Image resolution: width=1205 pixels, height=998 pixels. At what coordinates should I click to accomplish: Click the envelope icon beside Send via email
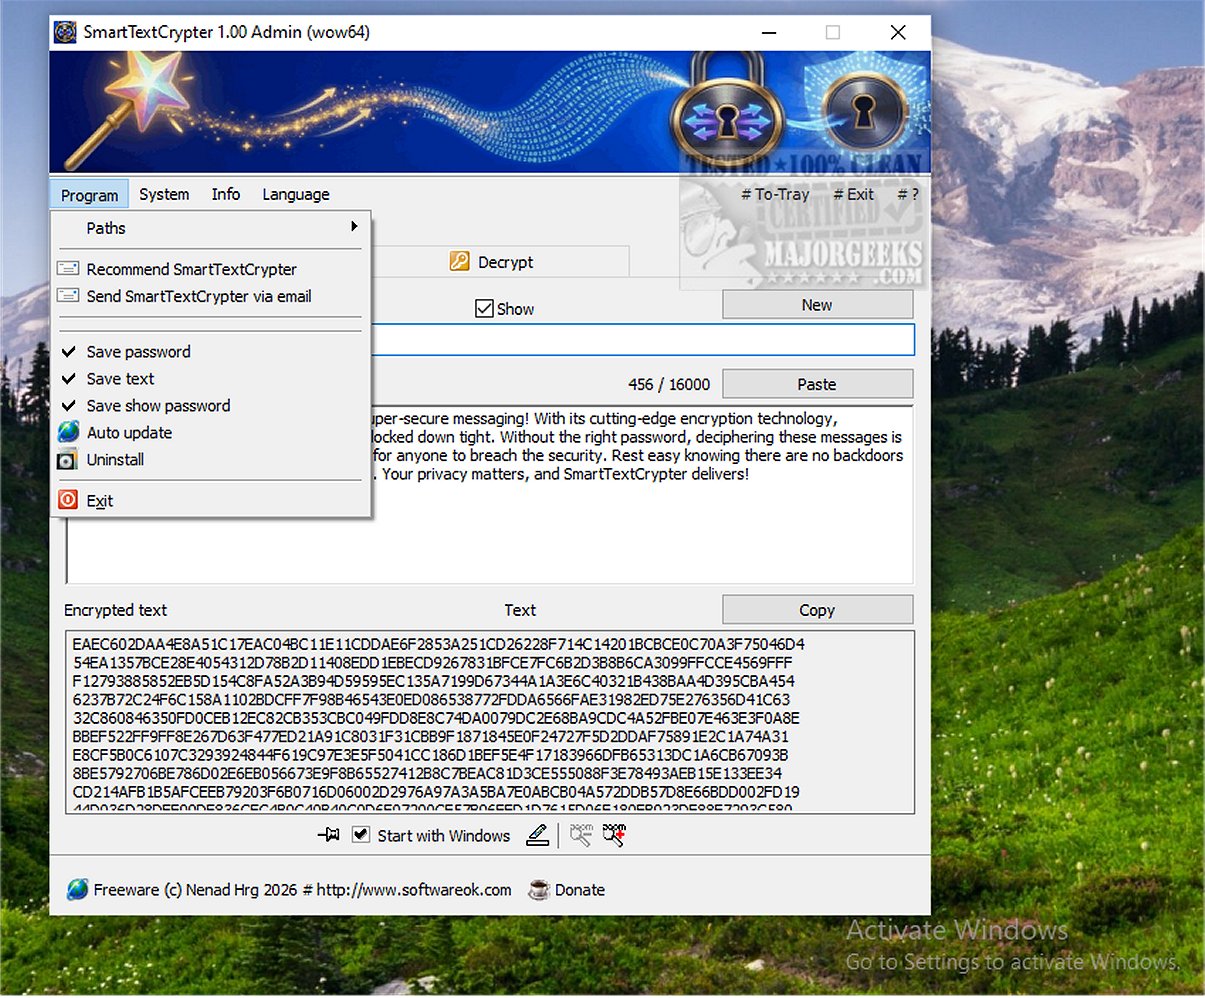pos(68,296)
